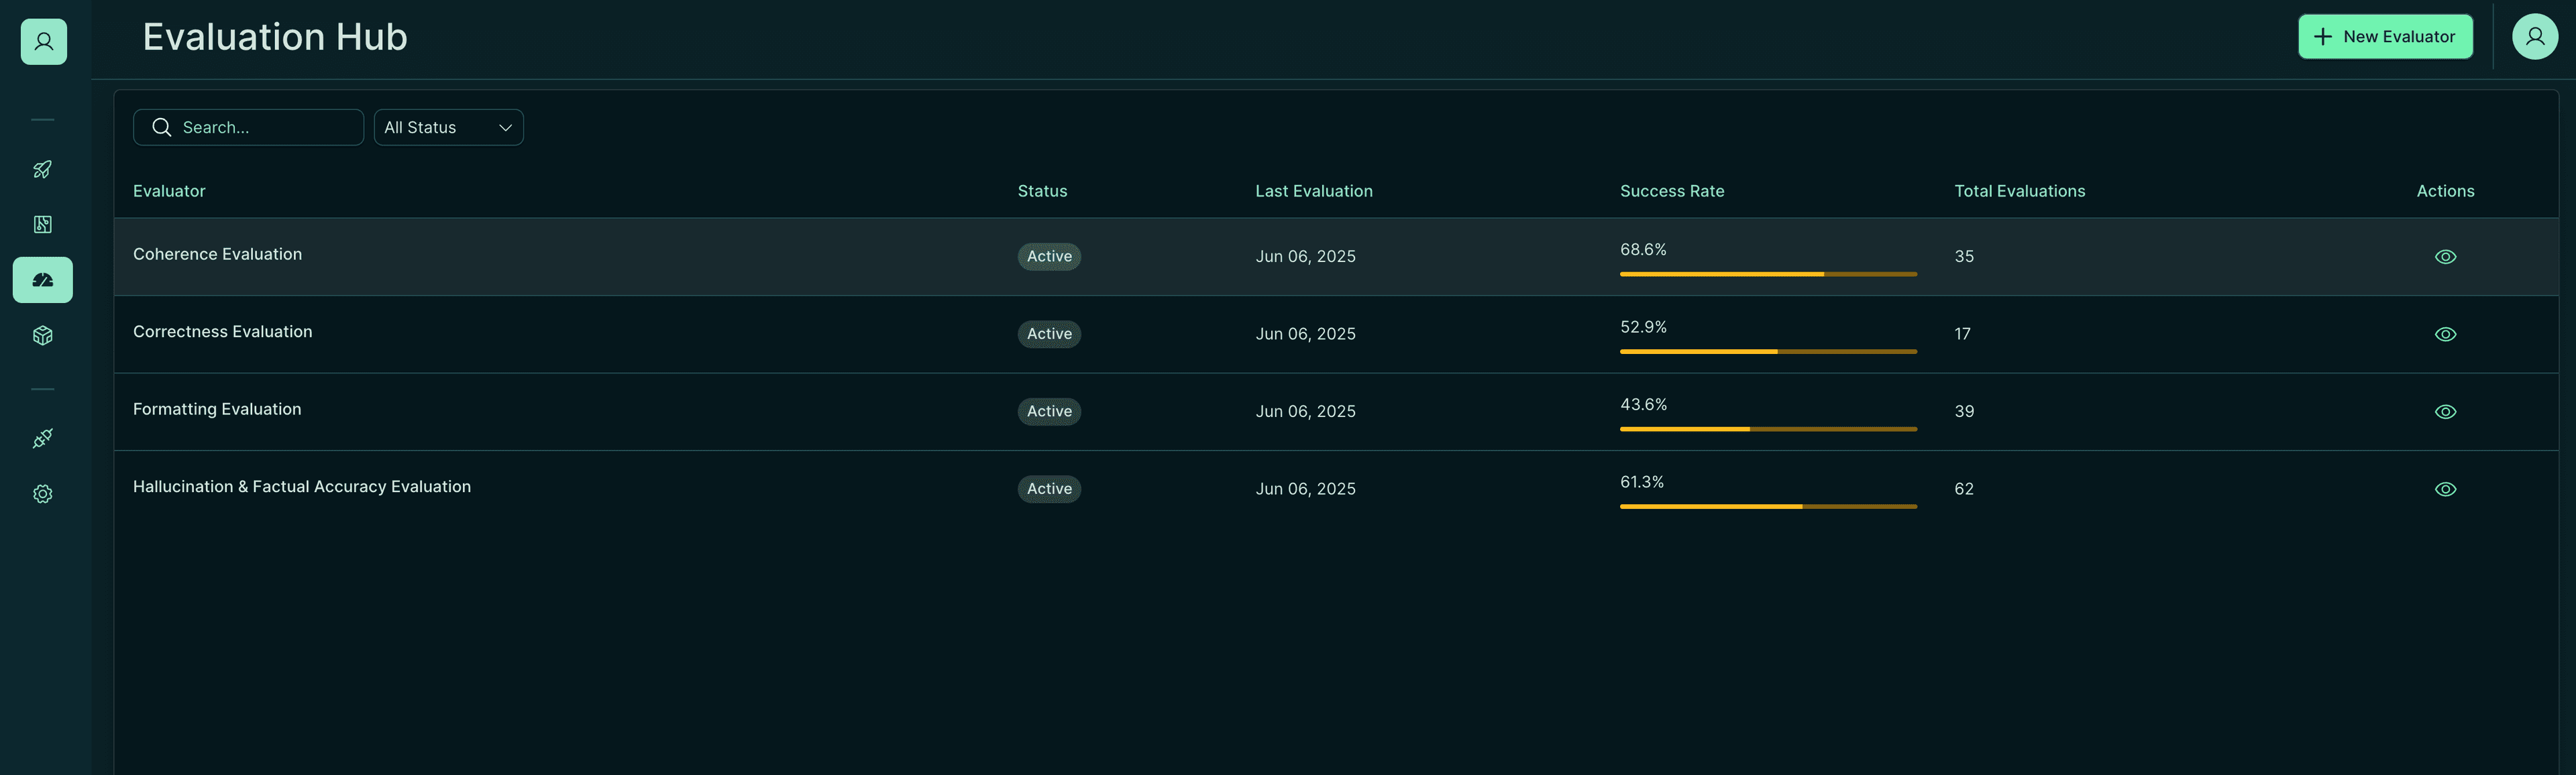Select the integrations plug icon in sidebar
The width and height of the screenshot is (2576, 775).
42,438
